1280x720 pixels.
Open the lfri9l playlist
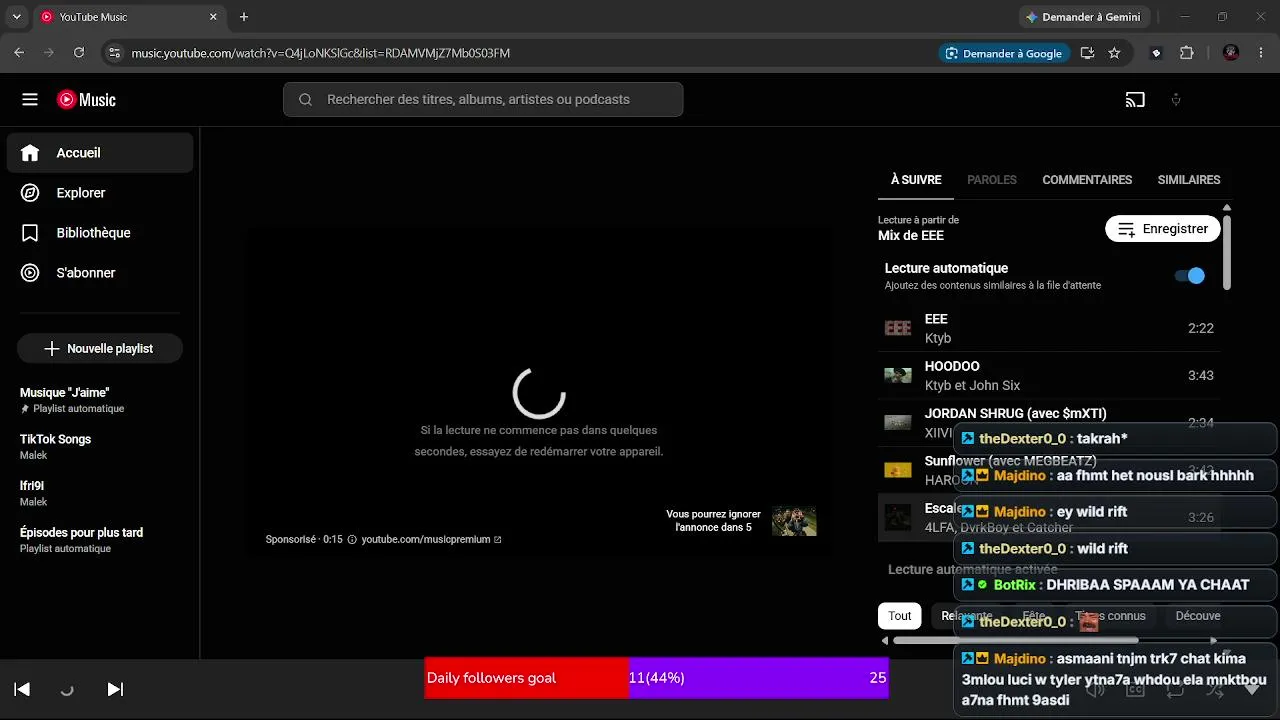point(100,493)
